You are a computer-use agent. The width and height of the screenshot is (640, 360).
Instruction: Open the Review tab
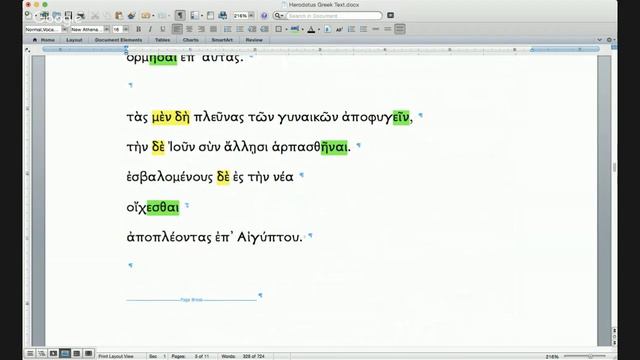(254, 40)
